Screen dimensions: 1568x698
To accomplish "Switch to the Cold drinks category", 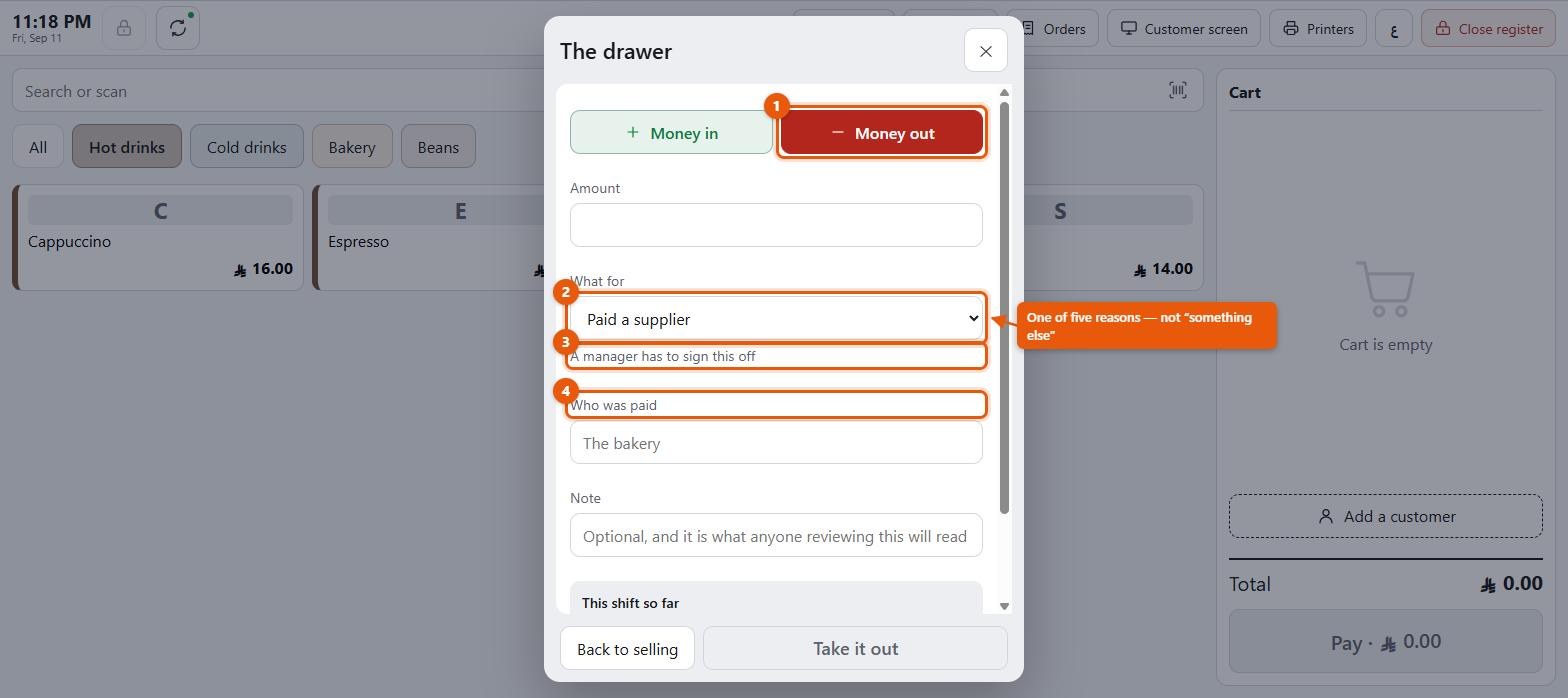I will [x=247, y=146].
